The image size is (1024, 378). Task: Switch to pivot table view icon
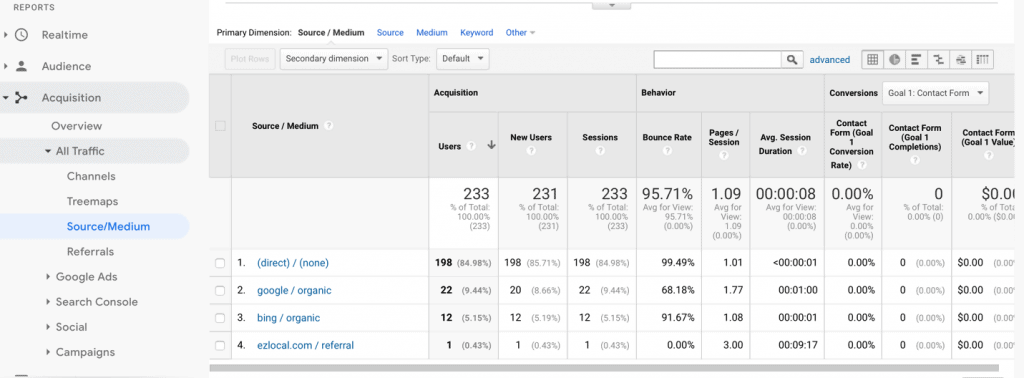click(983, 59)
